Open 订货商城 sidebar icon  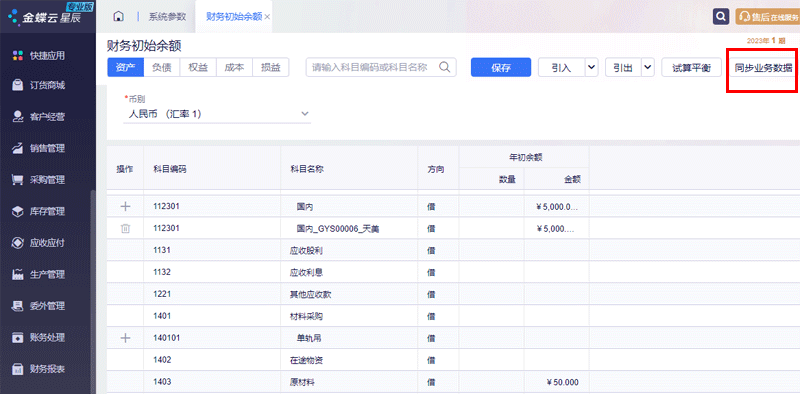(18, 85)
